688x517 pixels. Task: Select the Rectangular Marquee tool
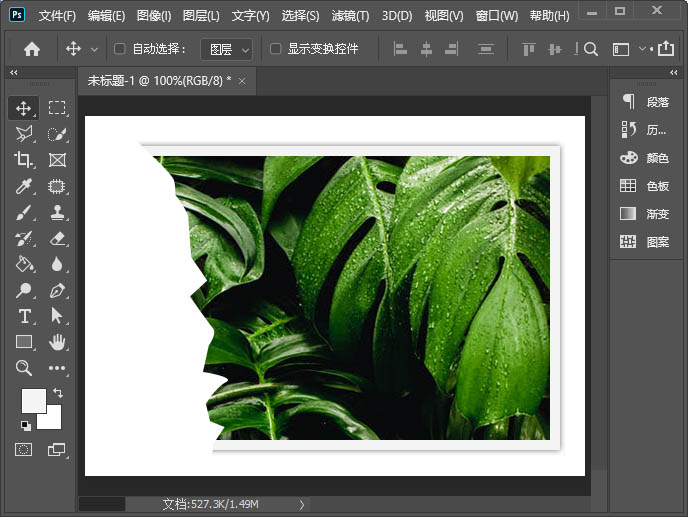click(57, 108)
